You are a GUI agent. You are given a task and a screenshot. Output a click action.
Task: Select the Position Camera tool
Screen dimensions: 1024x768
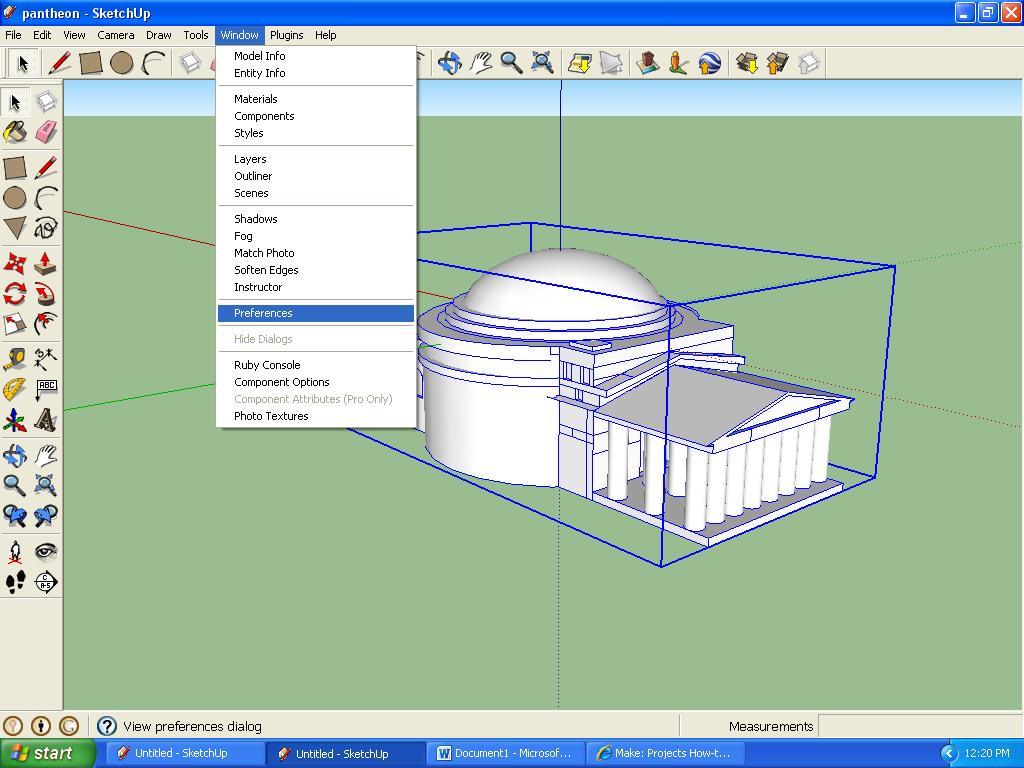click(x=15, y=552)
